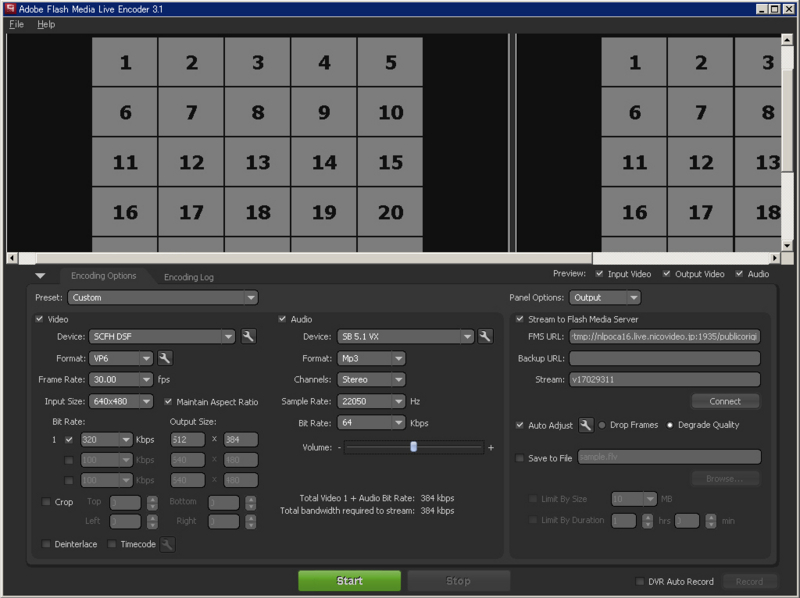This screenshot has width=800, height=598.
Task: Toggle Stream to Flash Media Server
Action: tap(519, 319)
